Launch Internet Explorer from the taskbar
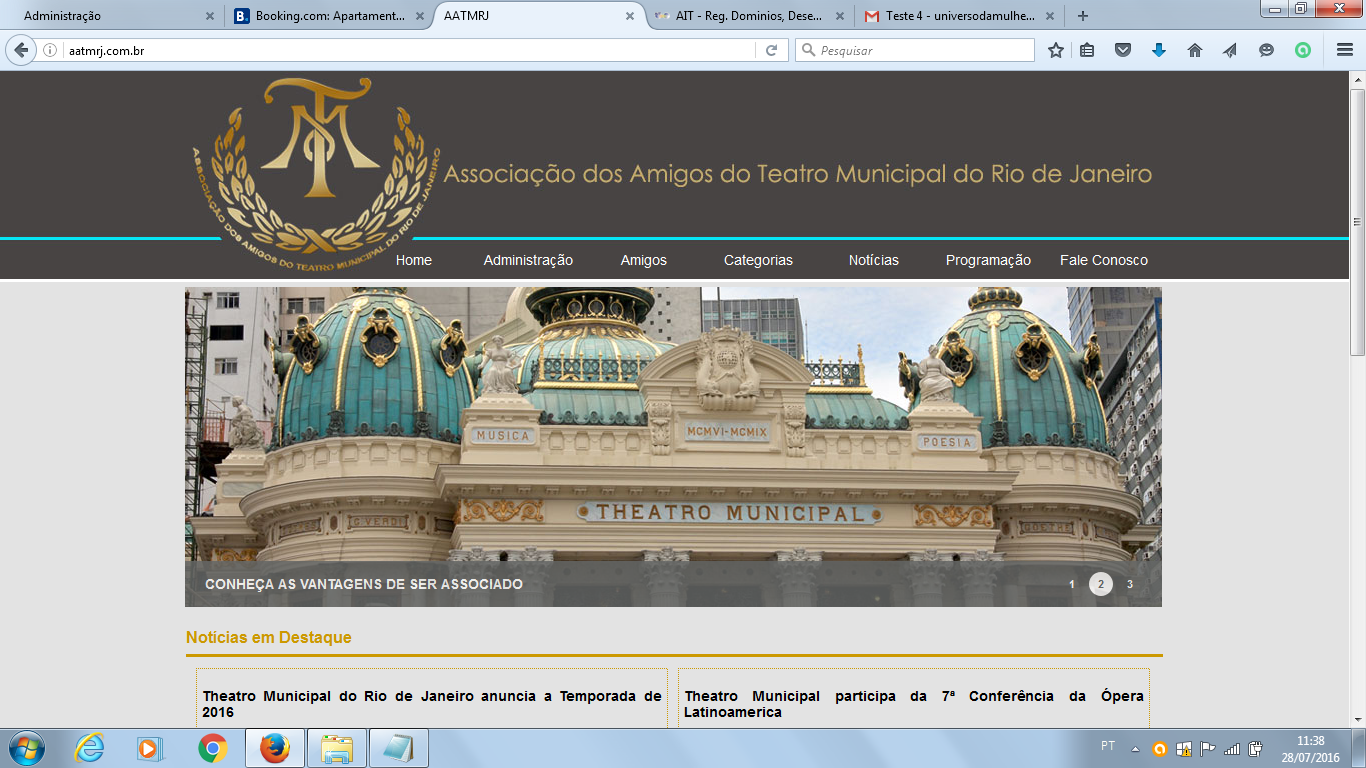Viewport: 1366px width, 768px height. click(x=89, y=748)
